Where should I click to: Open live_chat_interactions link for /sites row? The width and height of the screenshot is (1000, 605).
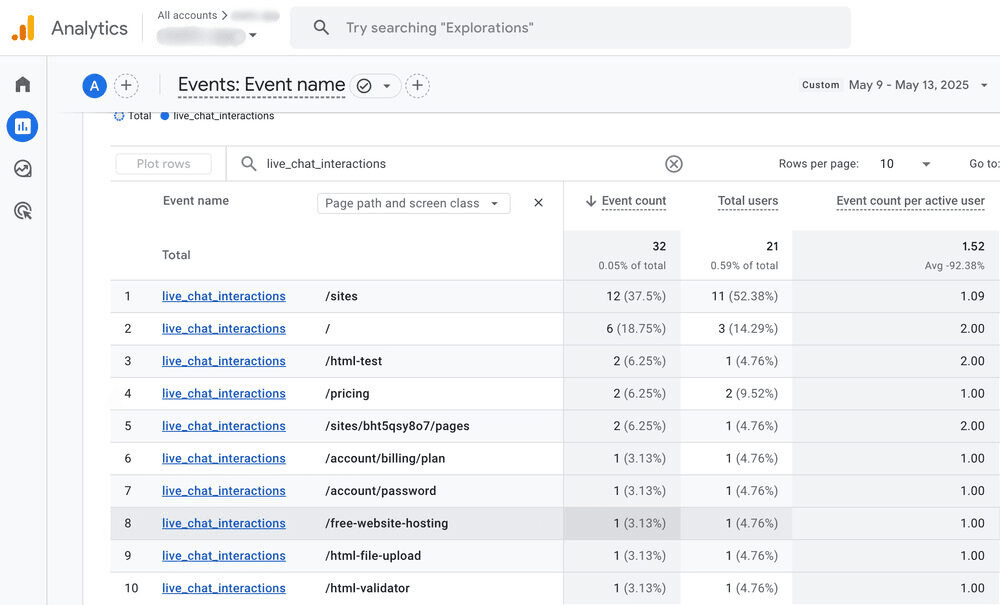coord(224,296)
